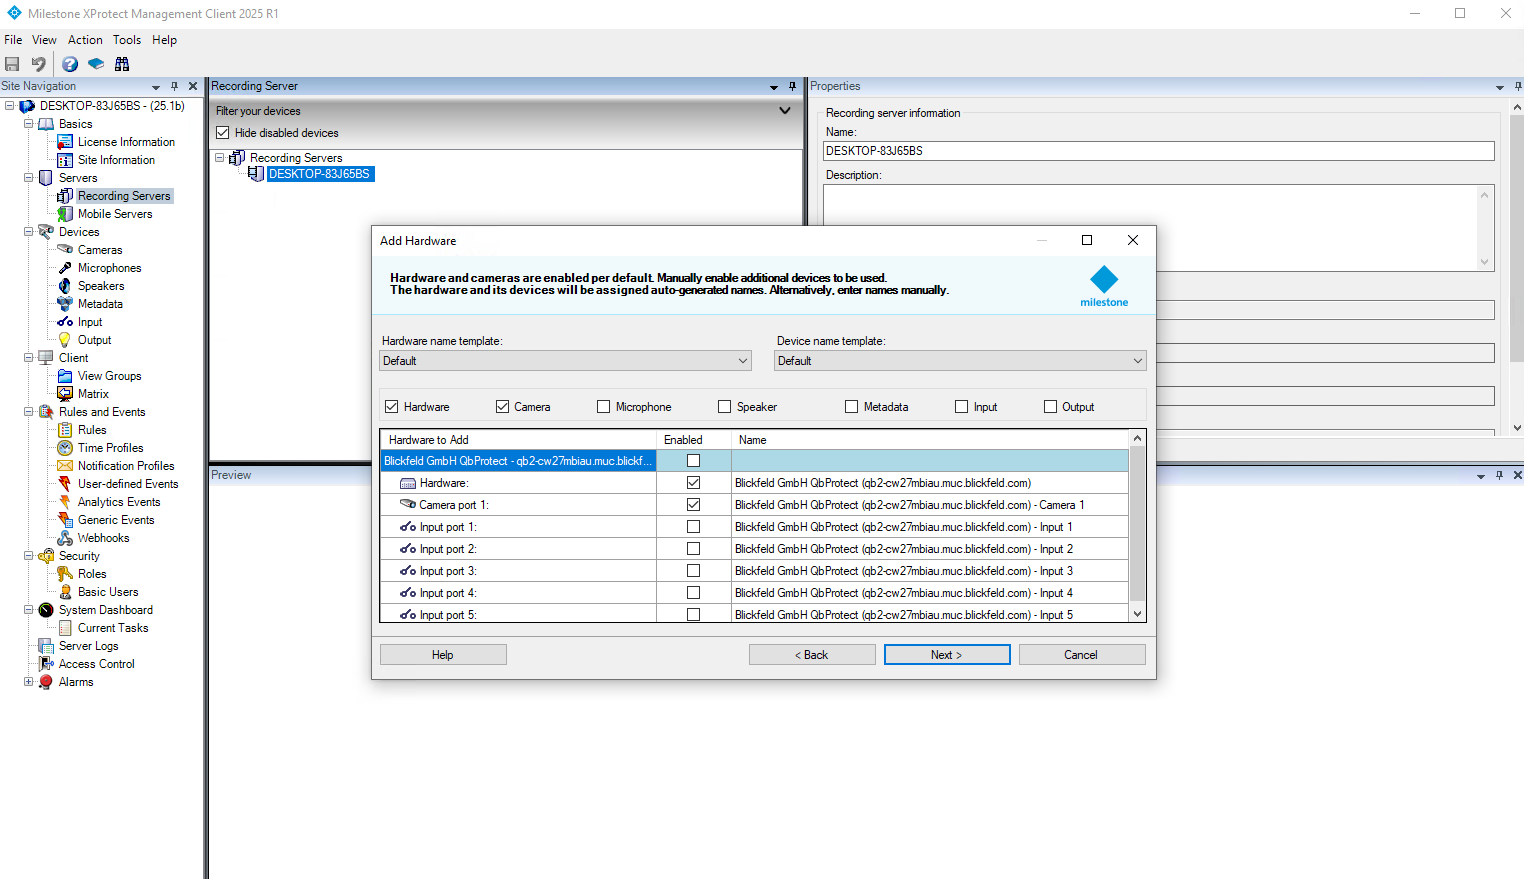Click the Save toolbar icon
Viewport: 1524px width, 879px height.
(x=13, y=64)
